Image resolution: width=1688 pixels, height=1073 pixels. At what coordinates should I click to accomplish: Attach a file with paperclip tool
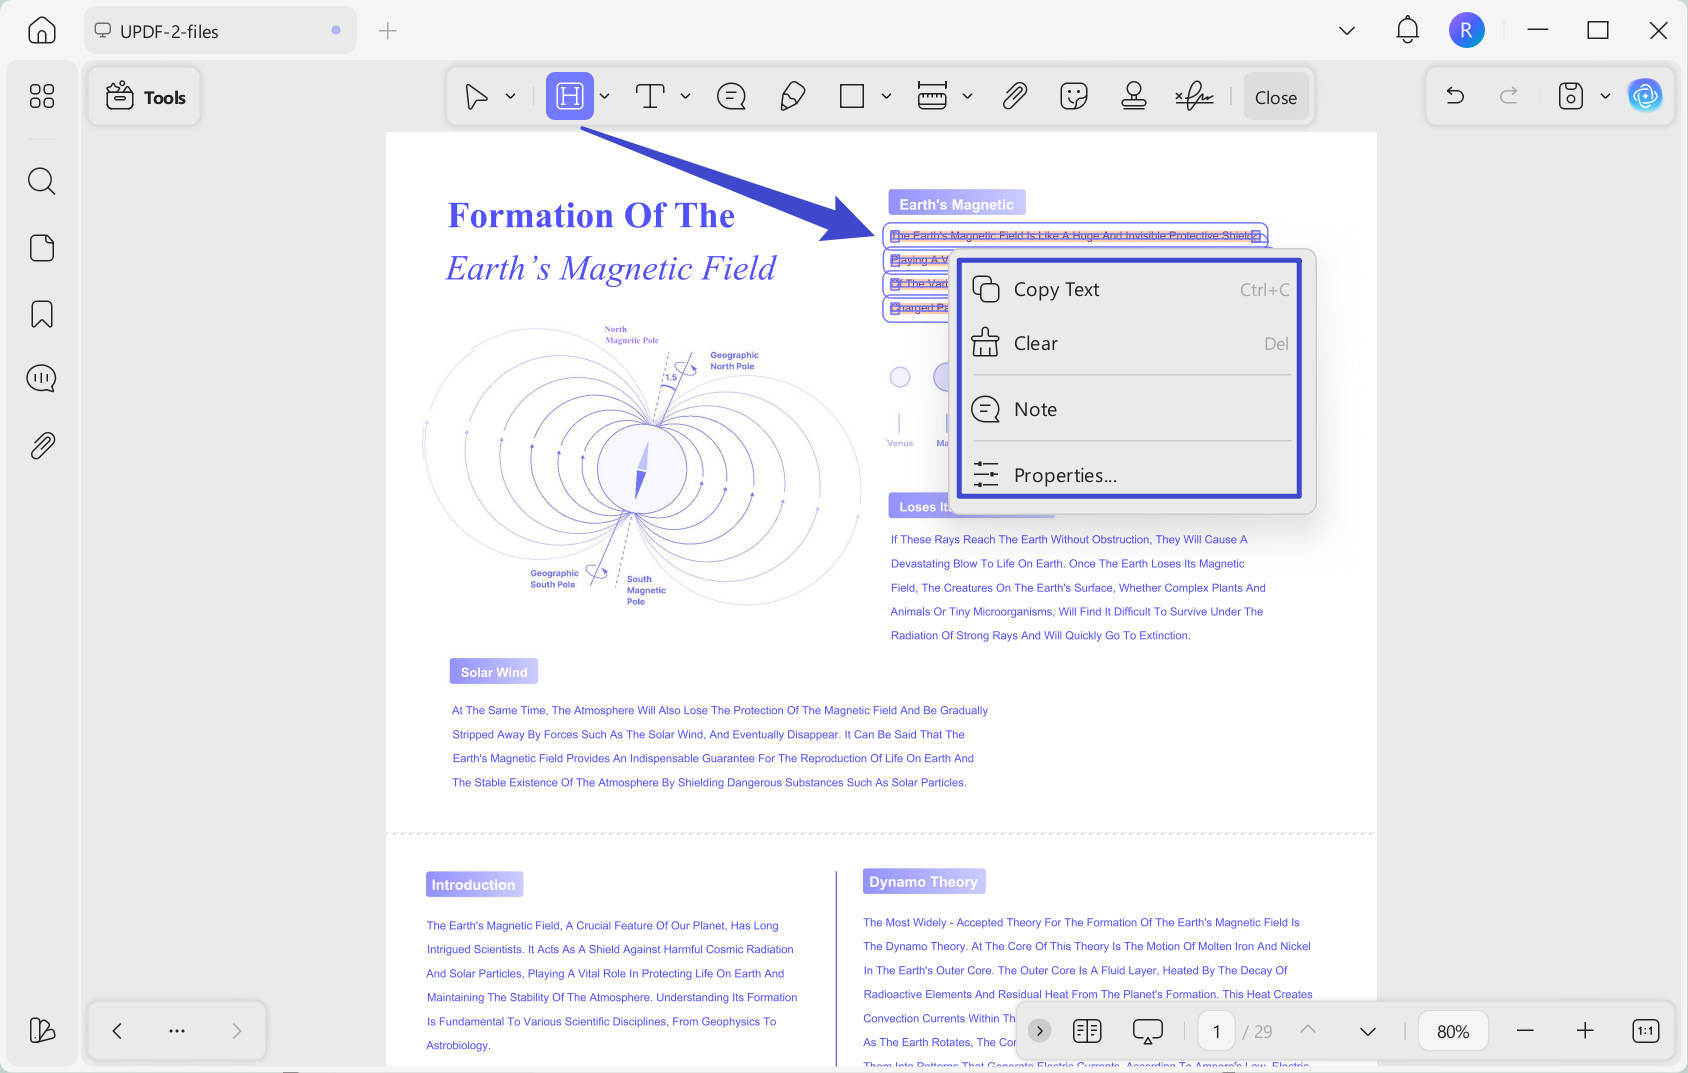[x=1014, y=96]
